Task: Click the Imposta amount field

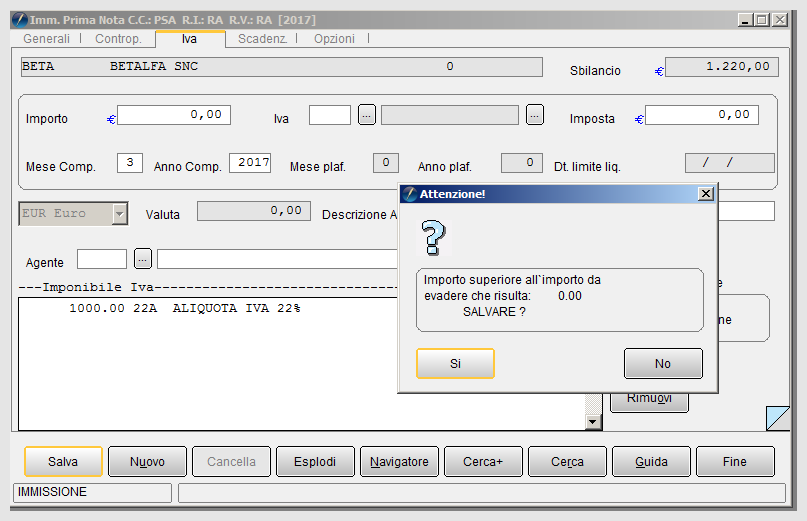Action: pyautogui.click(x=701, y=115)
